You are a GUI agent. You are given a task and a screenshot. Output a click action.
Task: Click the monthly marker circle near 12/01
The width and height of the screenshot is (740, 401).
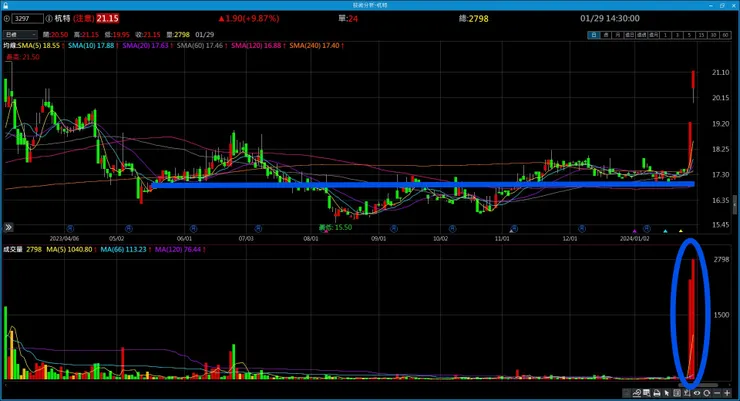pyautogui.click(x=581, y=229)
